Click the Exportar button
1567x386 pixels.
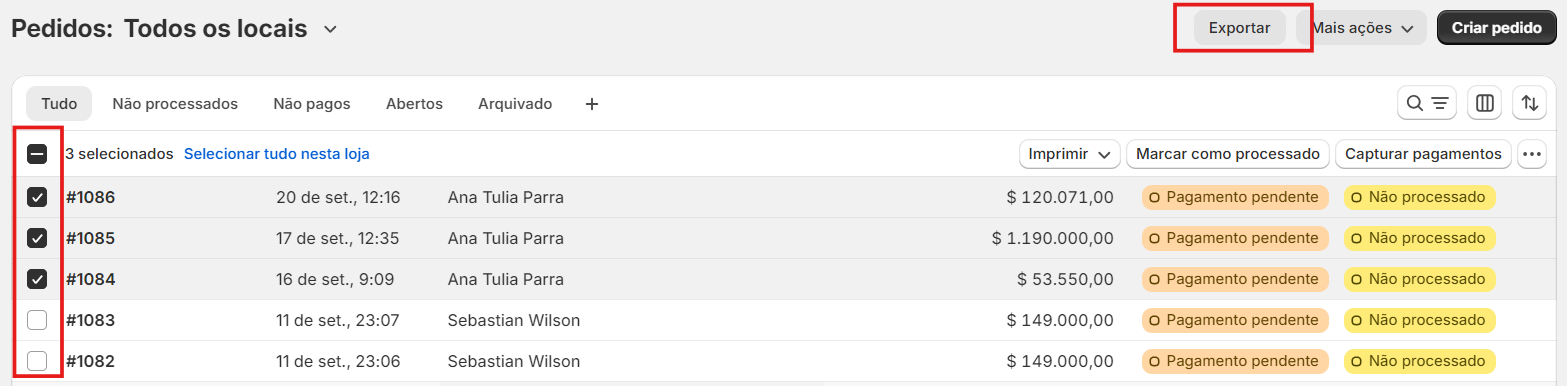coord(1239,28)
